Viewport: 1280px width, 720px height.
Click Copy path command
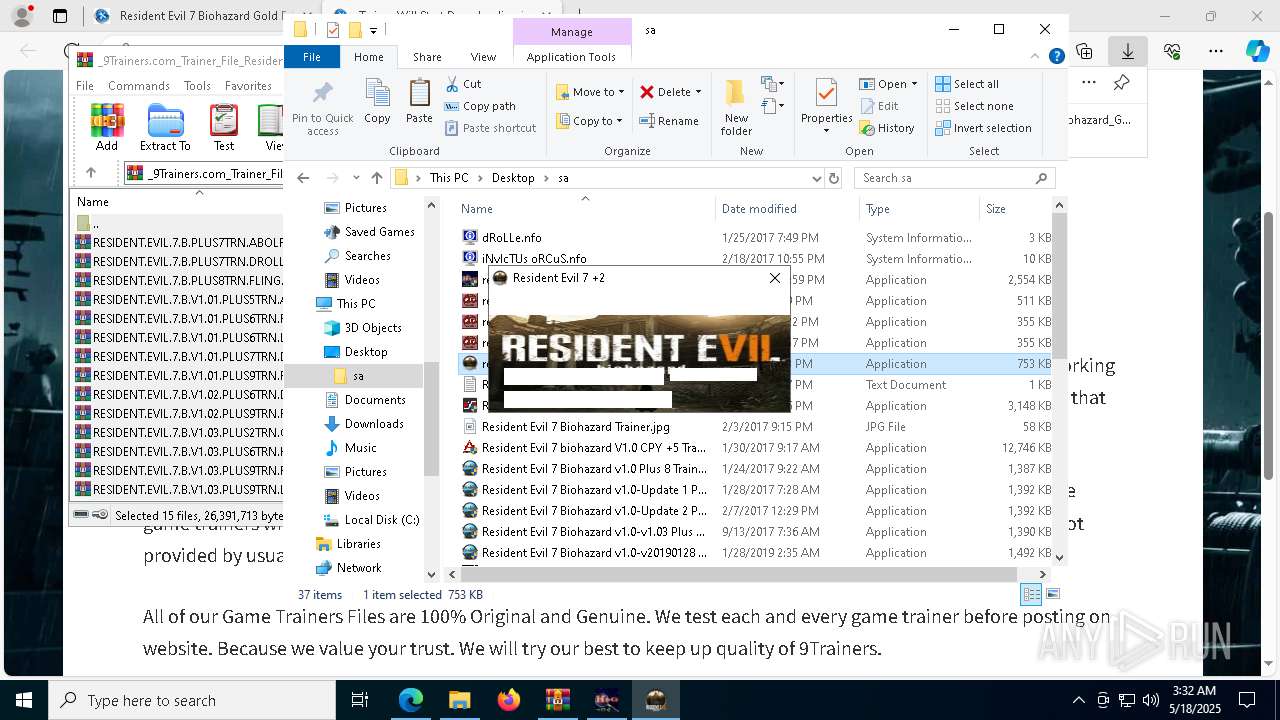480,106
